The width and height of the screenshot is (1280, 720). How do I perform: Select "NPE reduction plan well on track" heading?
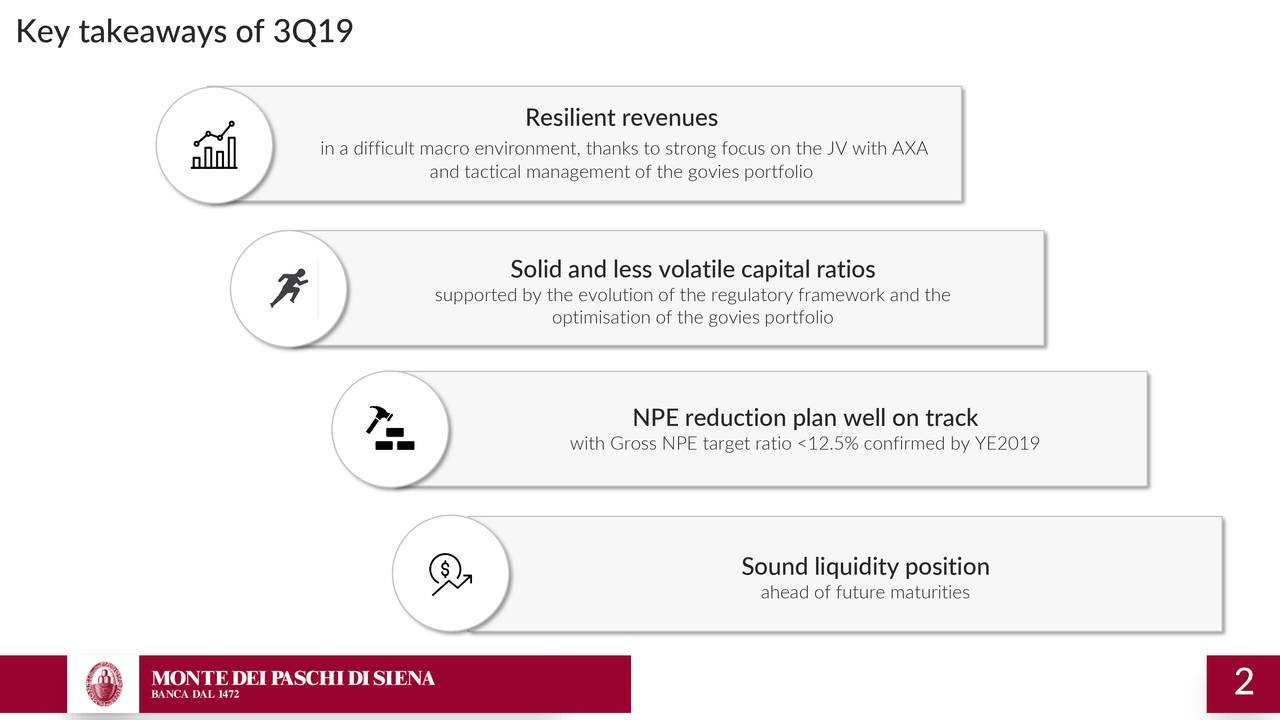(x=804, y=417)
